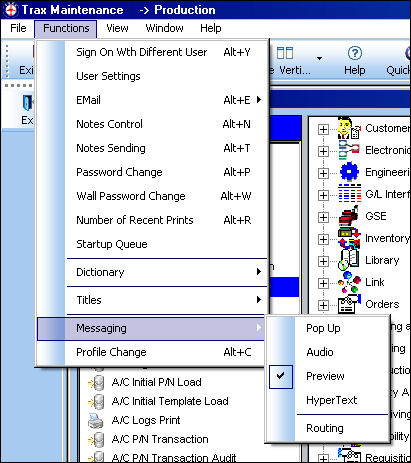Open the Window menu
Screen dimensions: 411x463
pyautogui.click(x=164, y=28)
